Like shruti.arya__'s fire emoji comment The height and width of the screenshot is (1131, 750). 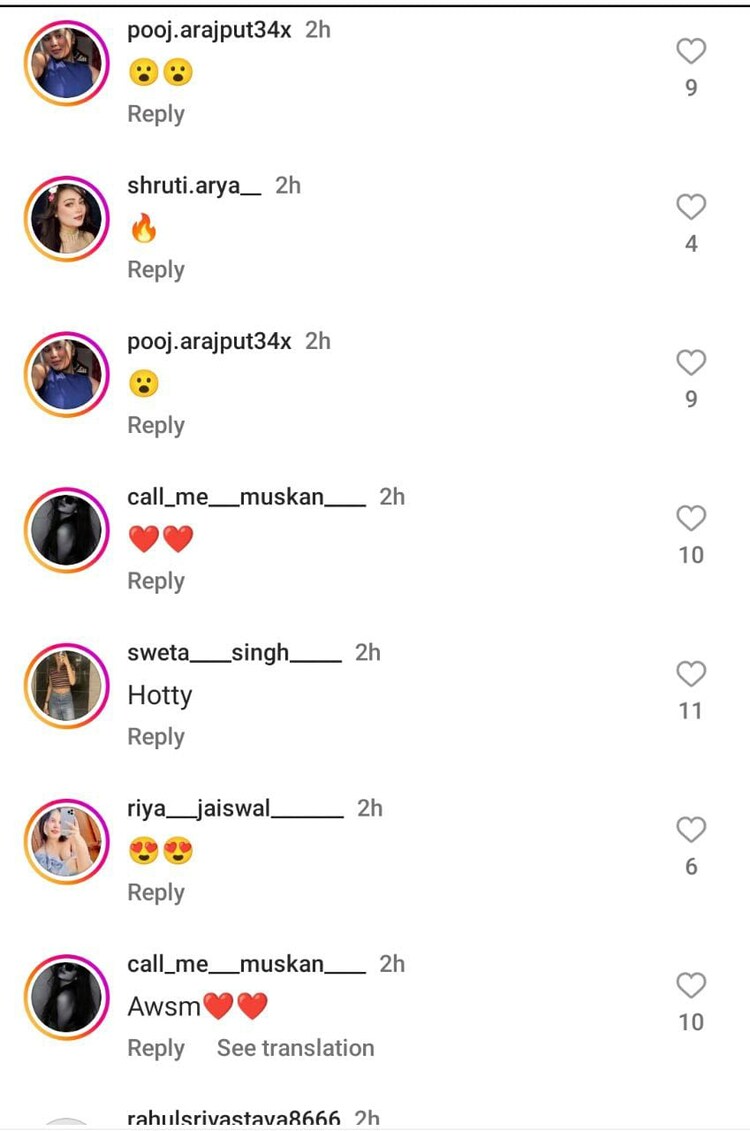tap(691, 207)
